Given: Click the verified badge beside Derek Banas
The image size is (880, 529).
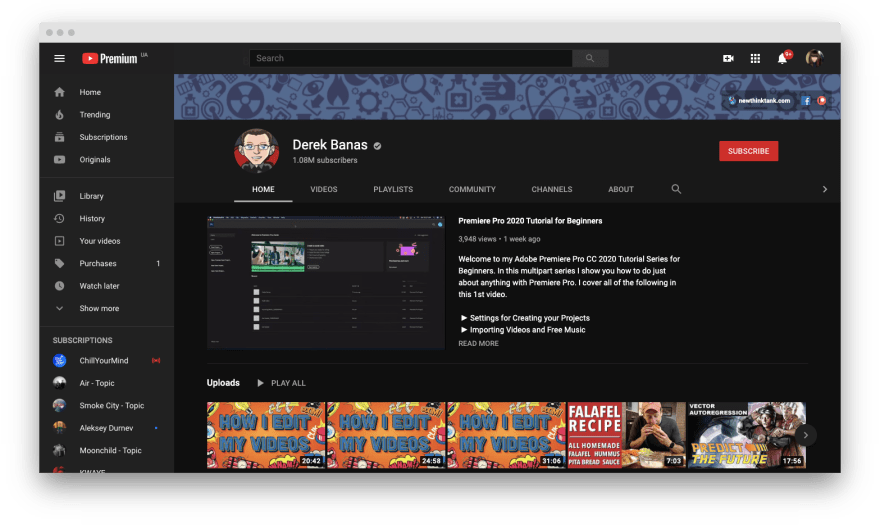Looking at the screenshot, I should pos(377,146).
